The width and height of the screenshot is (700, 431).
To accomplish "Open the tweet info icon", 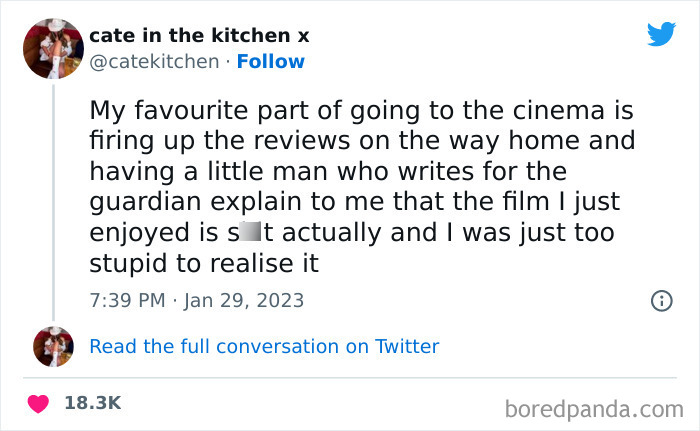I will point(660,300).
